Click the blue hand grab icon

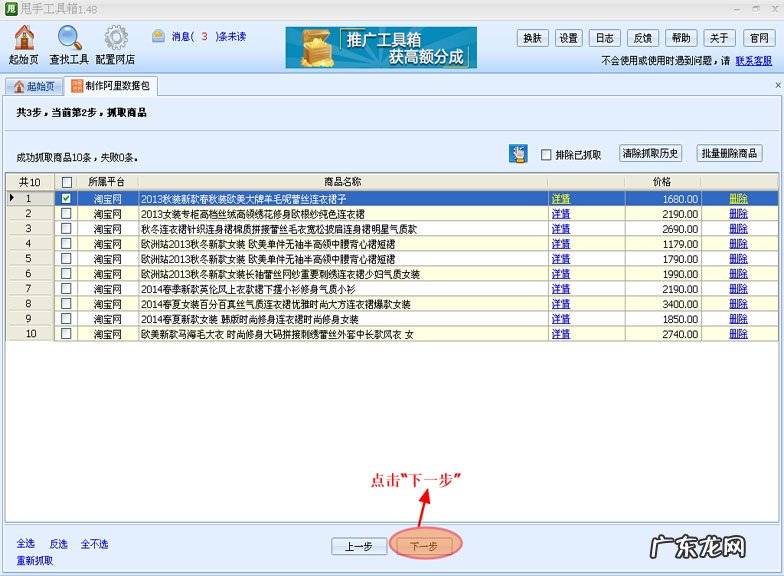click(518, 154)
